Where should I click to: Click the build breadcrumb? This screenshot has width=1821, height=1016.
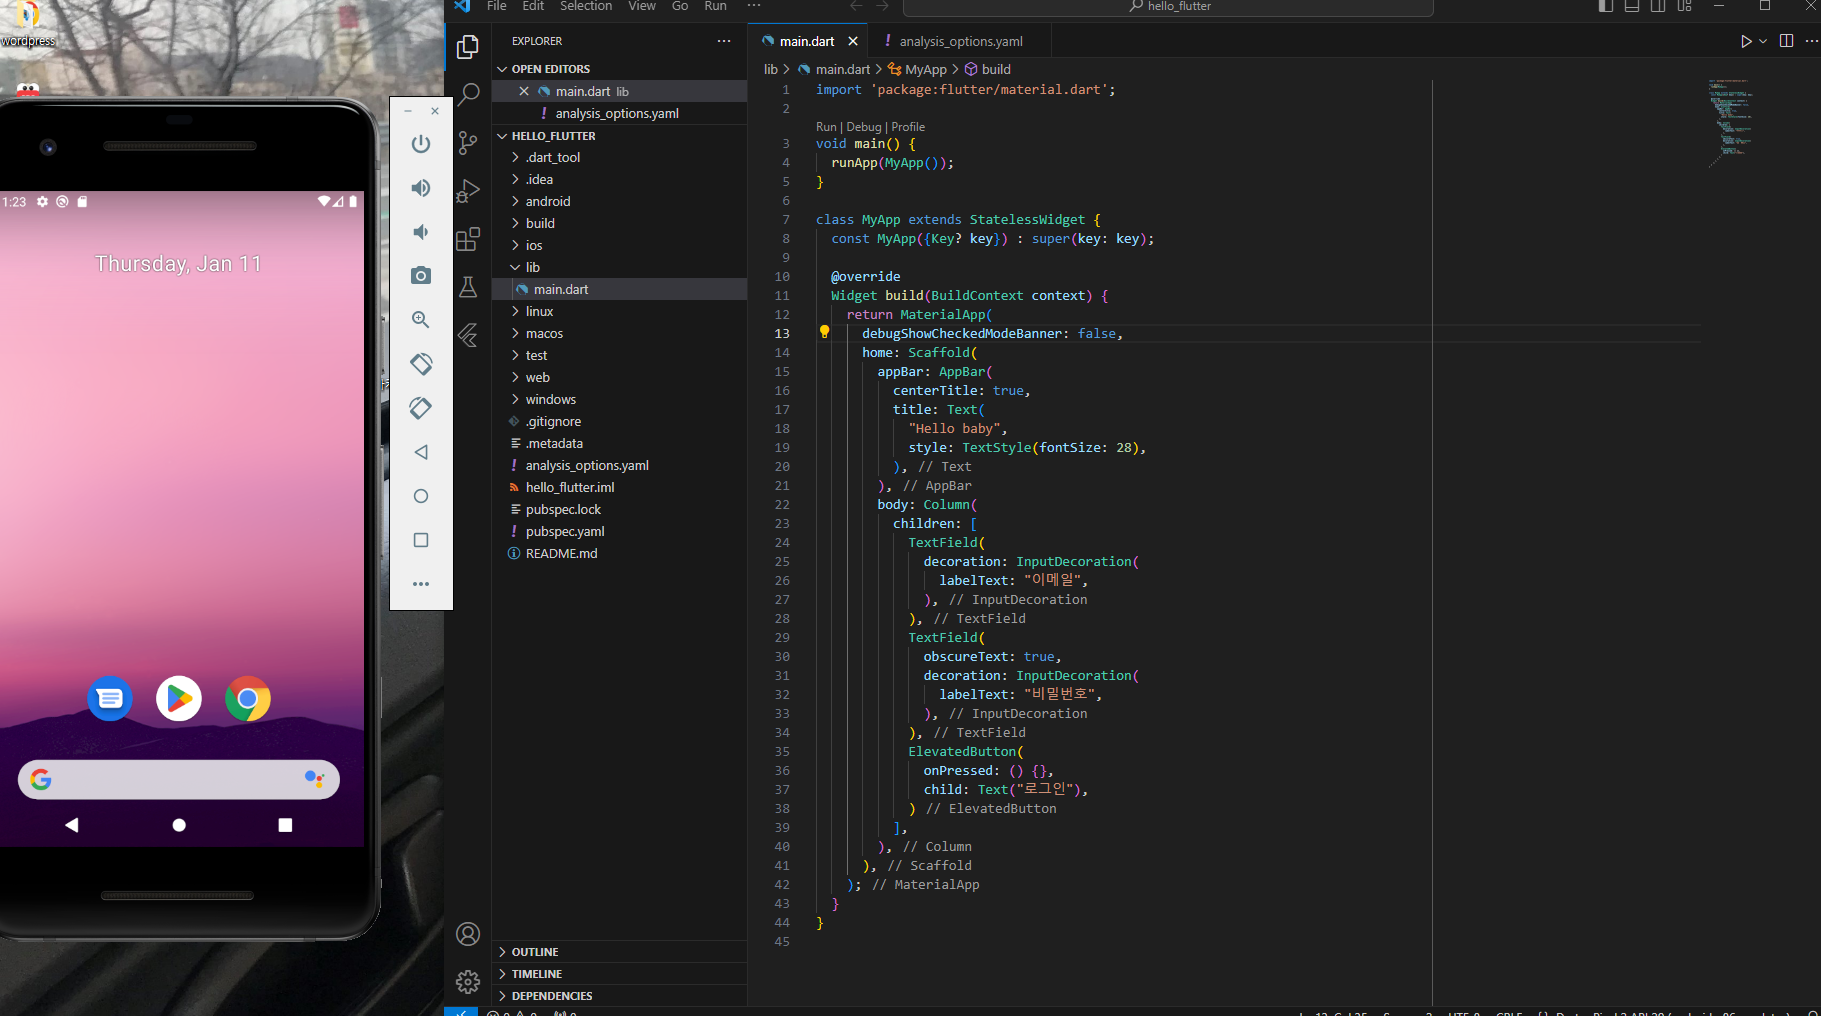(x=988, y=69)
